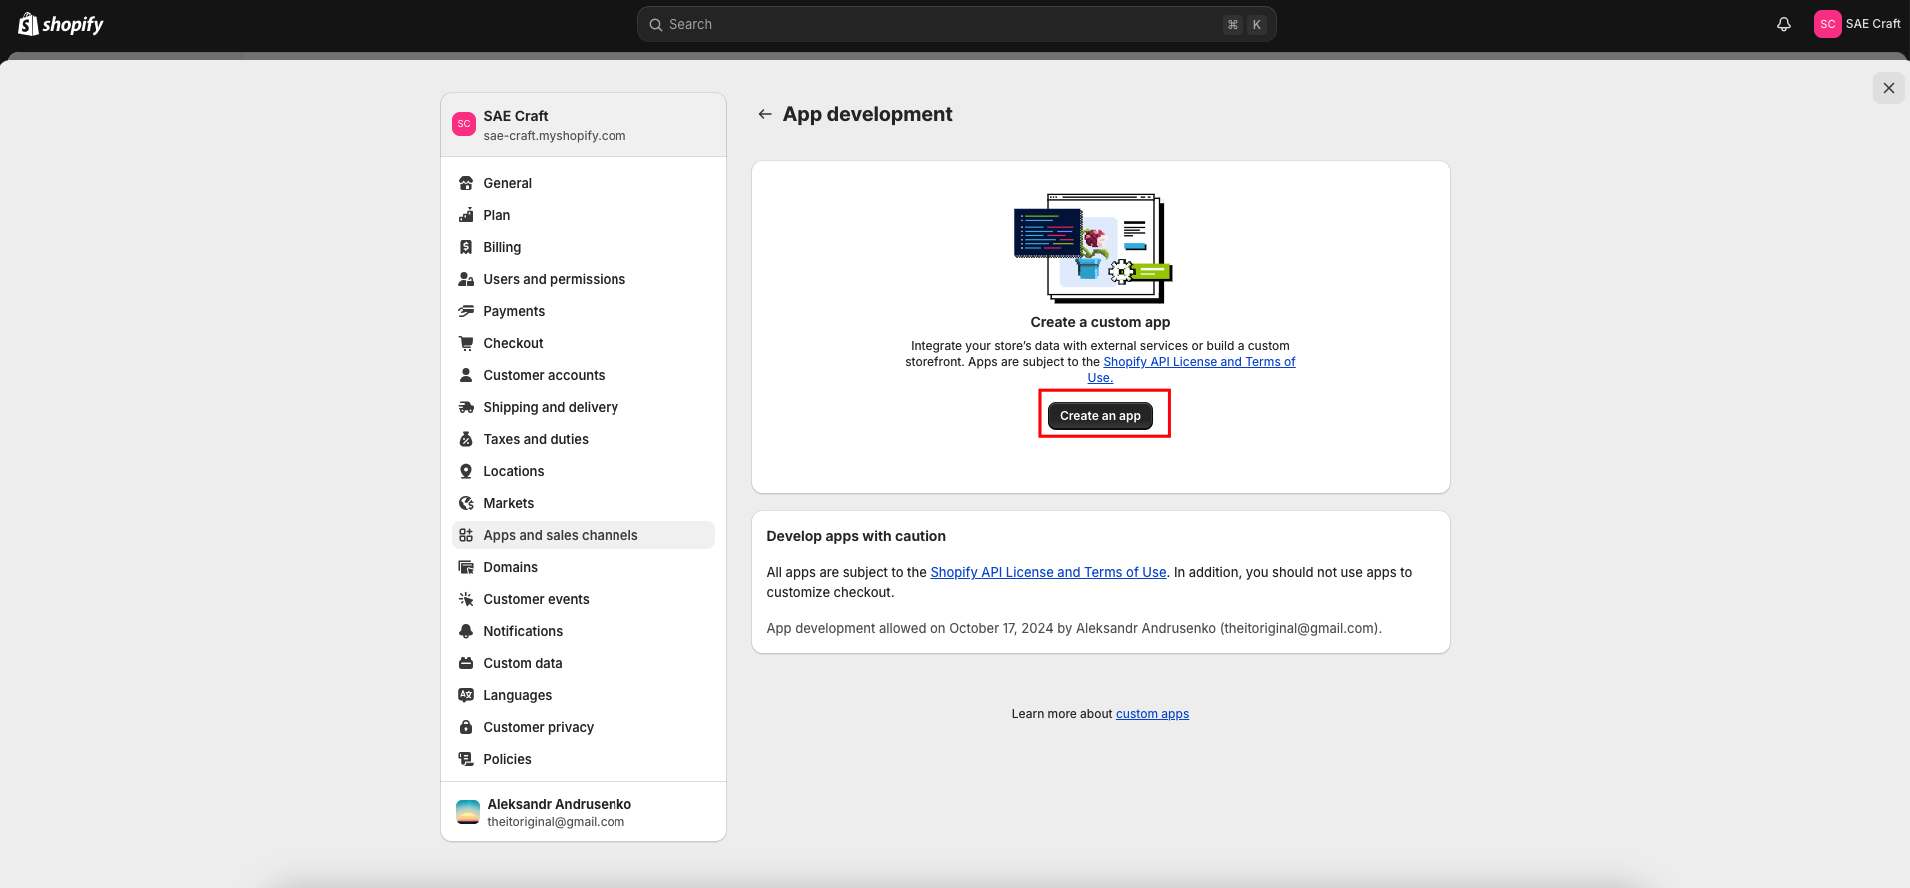Click the Markets globe icon

coord(466,503)
